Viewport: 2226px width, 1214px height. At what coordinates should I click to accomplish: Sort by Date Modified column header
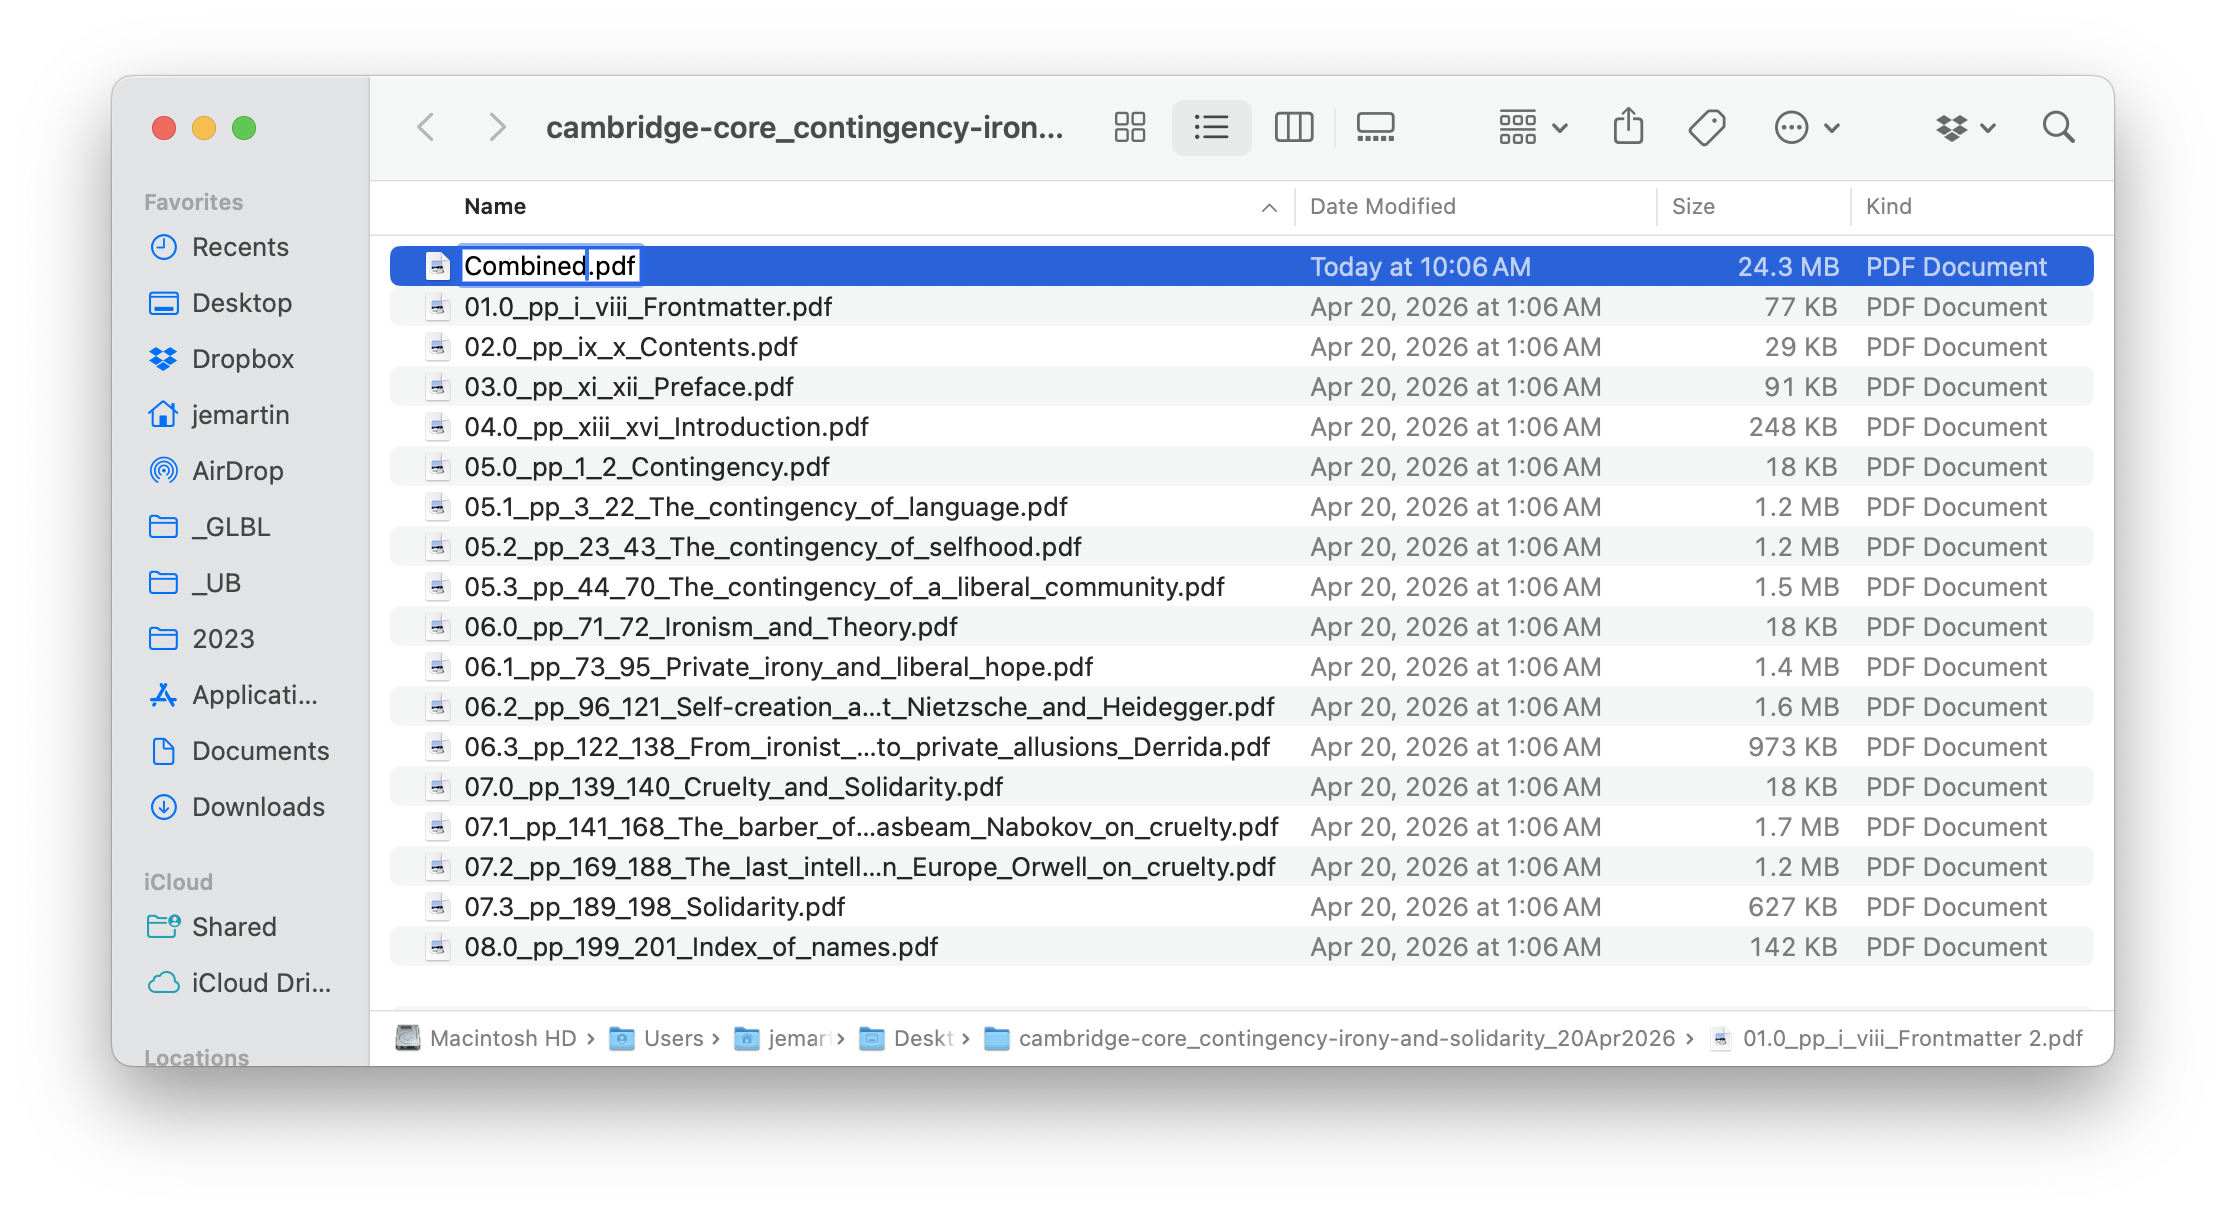(1382, 207)
